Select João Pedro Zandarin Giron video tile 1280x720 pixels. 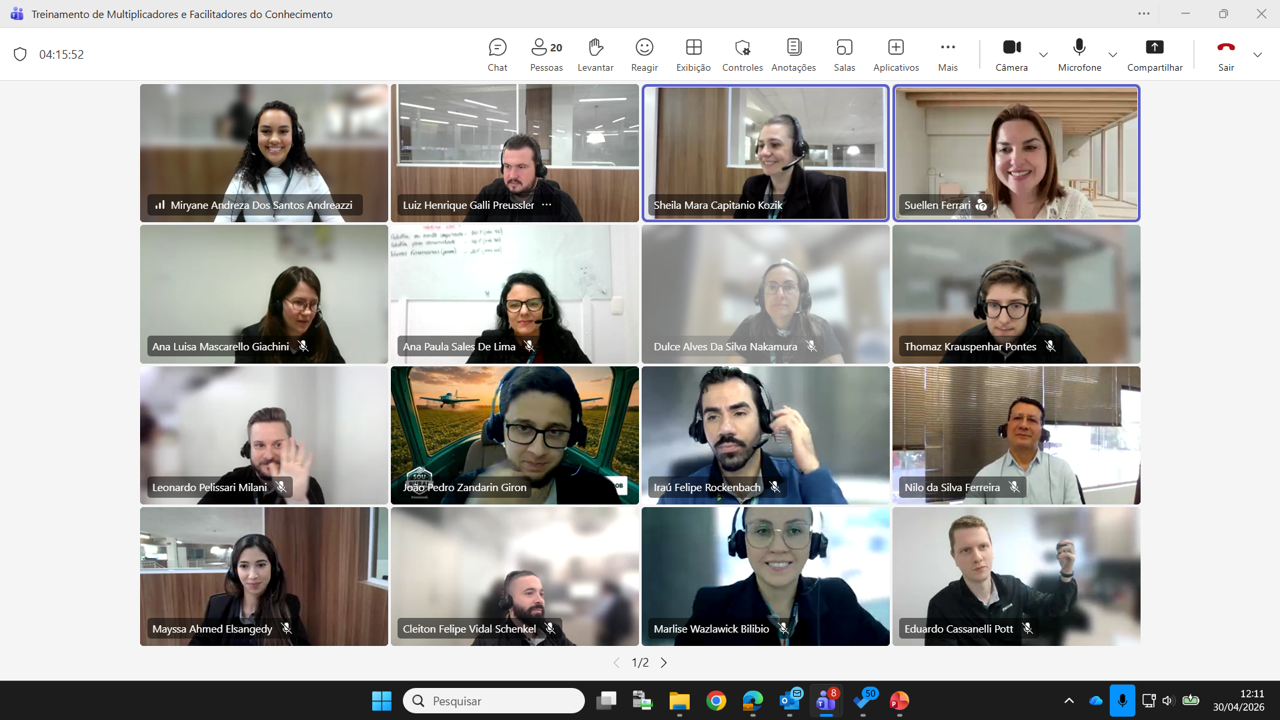[x=514, y=435]
